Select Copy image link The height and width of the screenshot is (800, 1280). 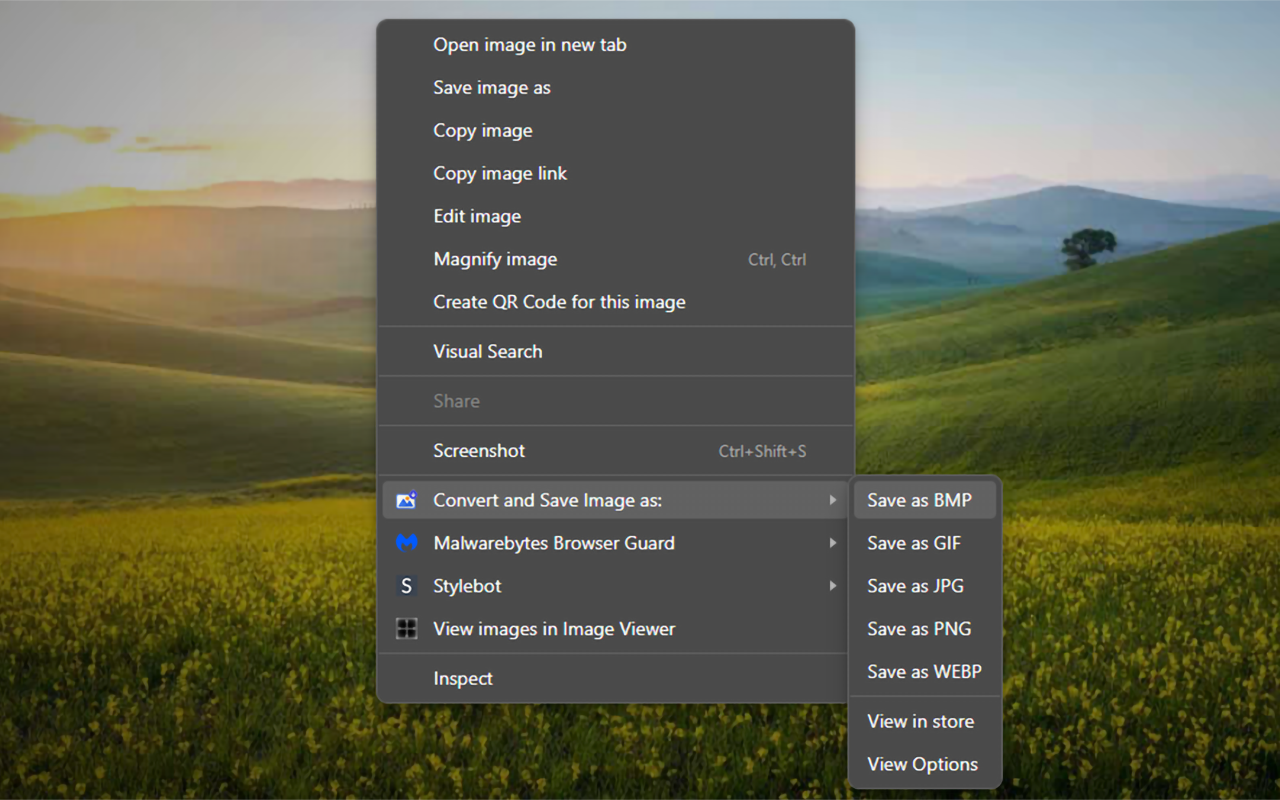click(499, 174)
